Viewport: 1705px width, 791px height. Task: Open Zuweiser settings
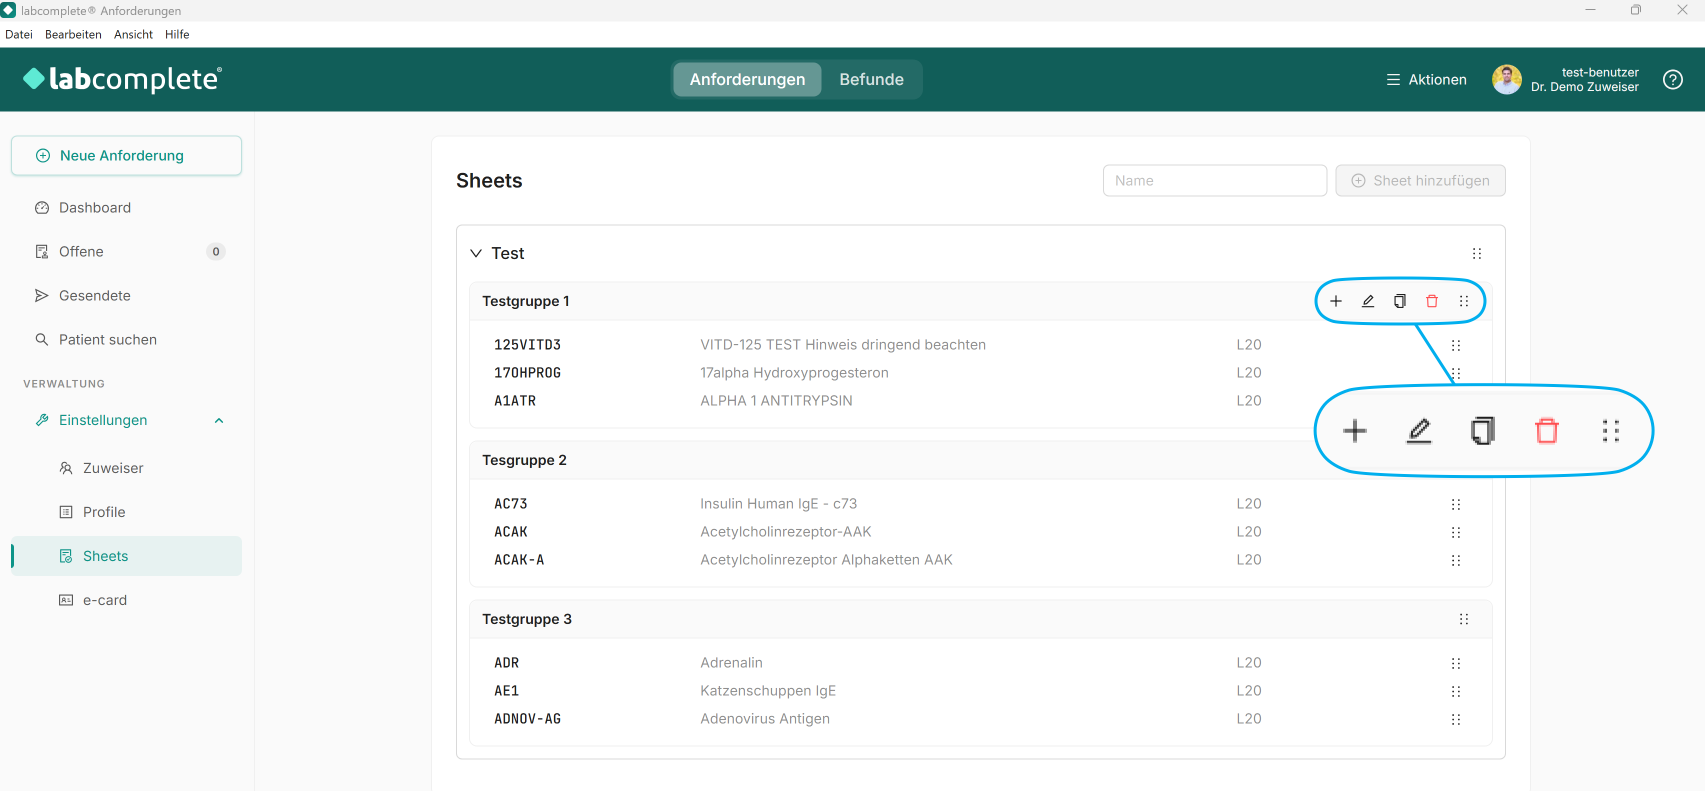pos(126,468)
